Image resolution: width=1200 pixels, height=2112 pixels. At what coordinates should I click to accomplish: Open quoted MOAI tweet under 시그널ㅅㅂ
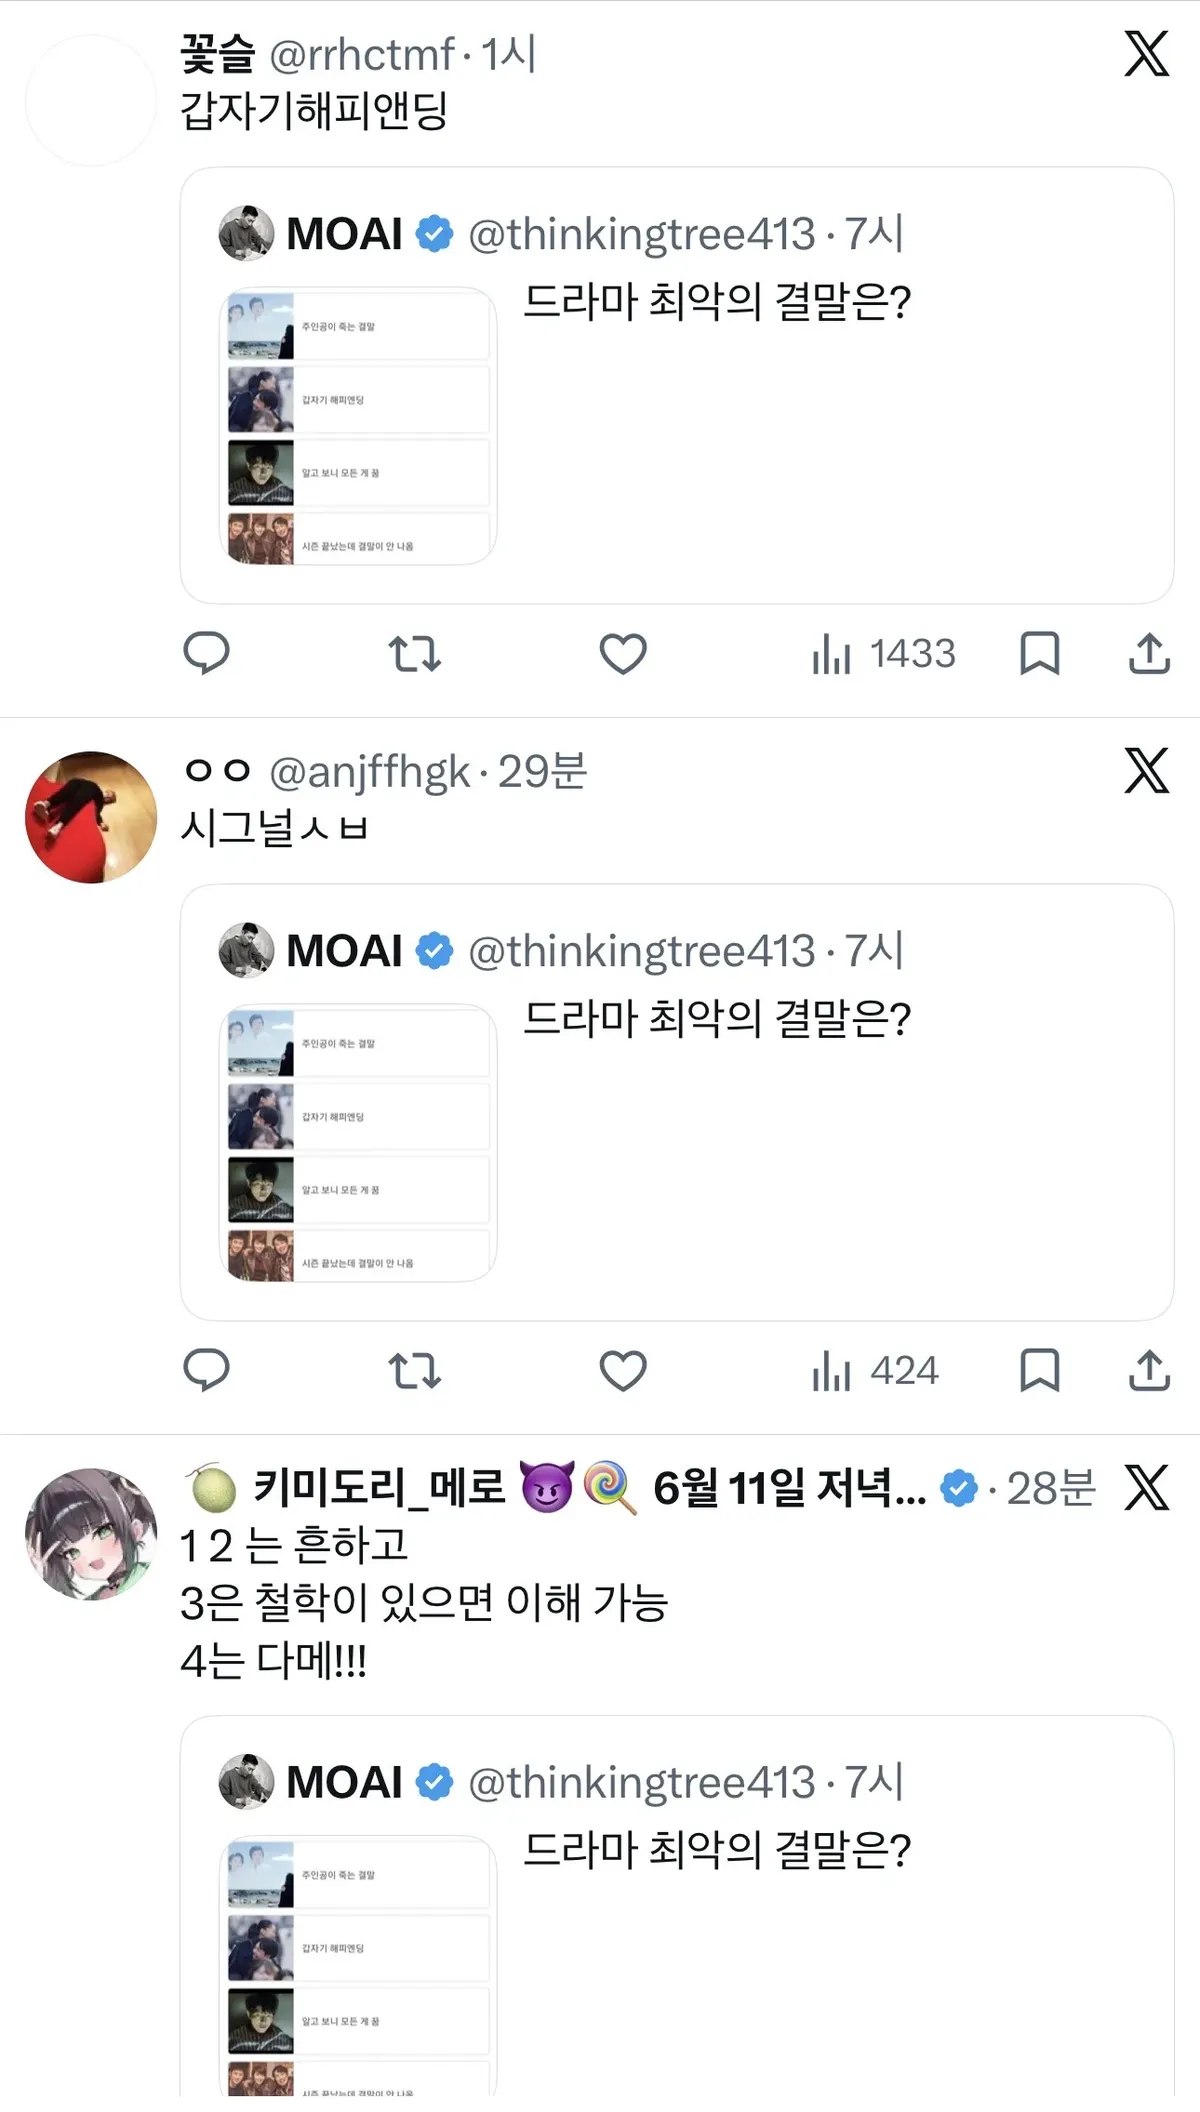[x=677, y=1102]
